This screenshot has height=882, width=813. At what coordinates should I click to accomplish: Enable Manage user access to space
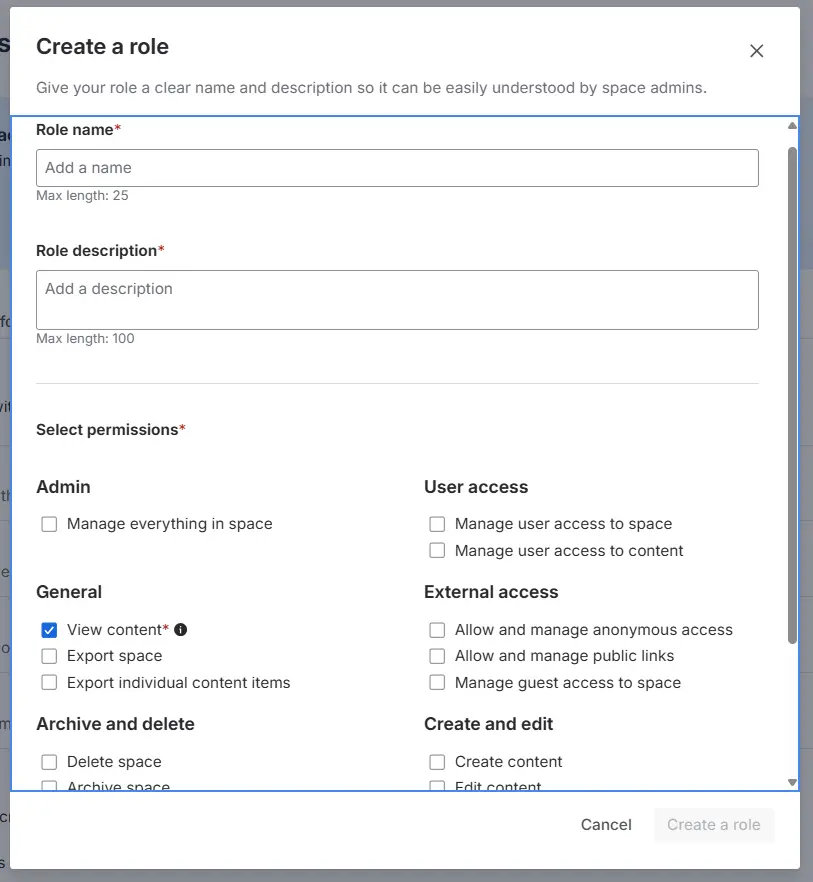coord(437,524)
